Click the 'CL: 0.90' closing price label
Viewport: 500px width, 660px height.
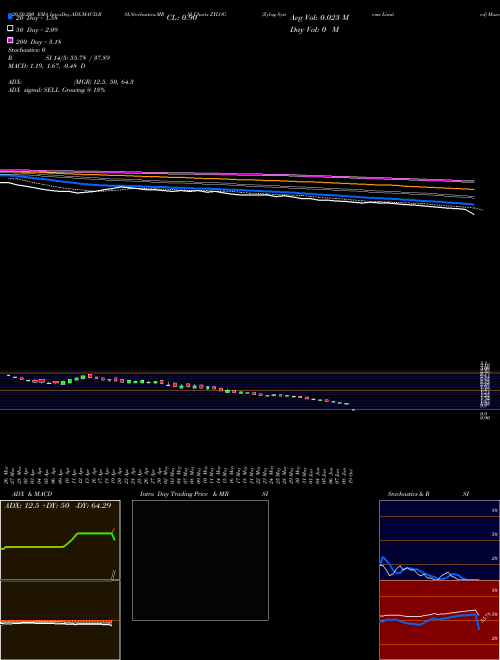pyautogui.click(x=182, y=18)
